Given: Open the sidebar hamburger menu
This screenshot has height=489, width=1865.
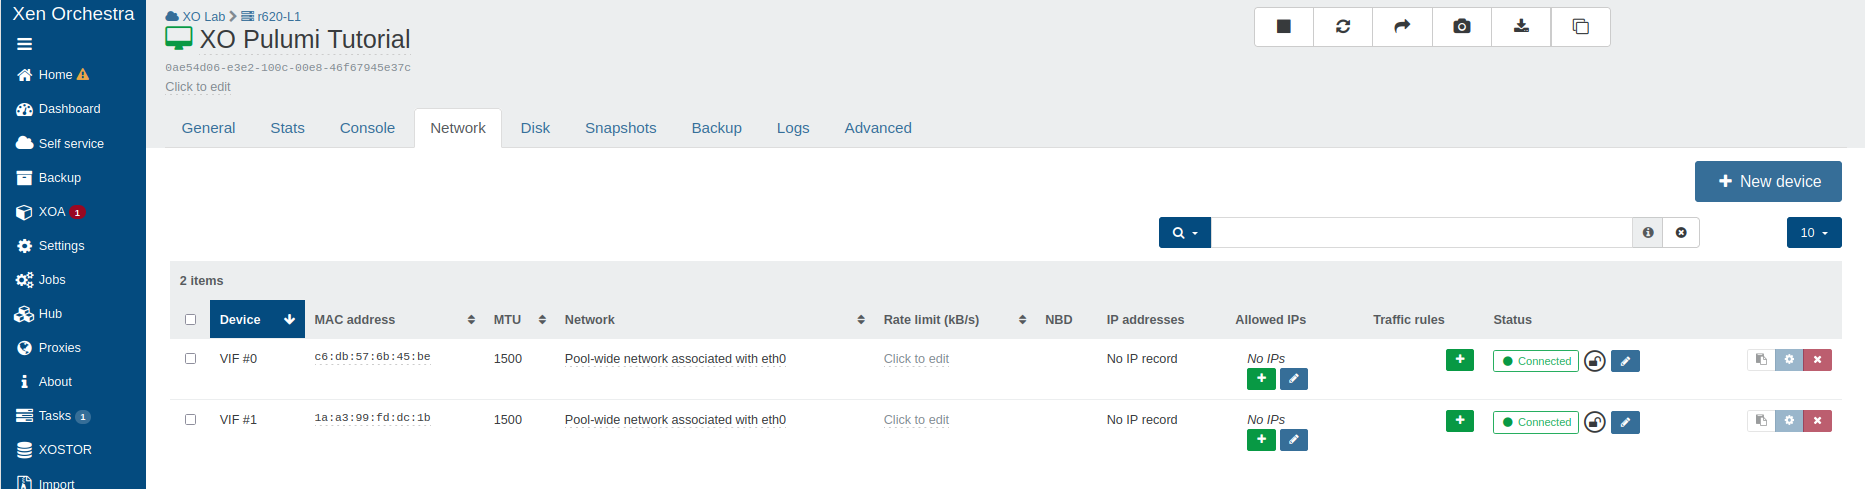Looking at the screenshot, I should click(x=25, y=44).
